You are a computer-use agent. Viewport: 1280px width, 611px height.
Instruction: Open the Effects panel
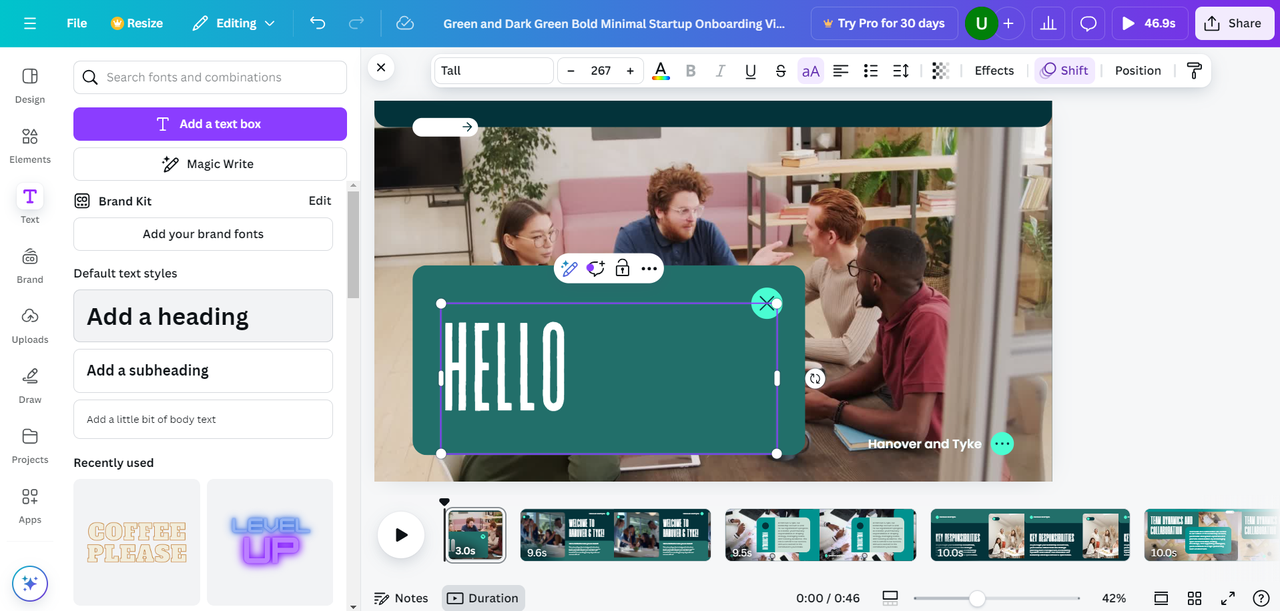(994, 70)
